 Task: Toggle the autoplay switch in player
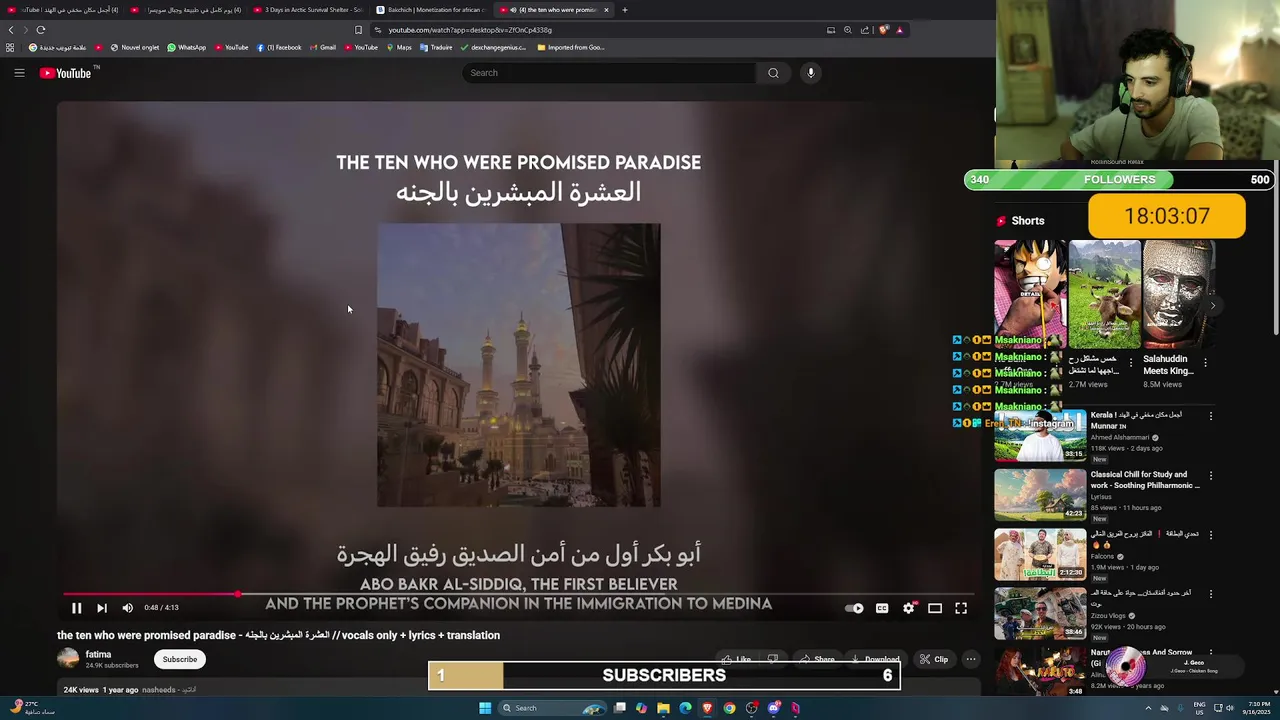(854, 608)
